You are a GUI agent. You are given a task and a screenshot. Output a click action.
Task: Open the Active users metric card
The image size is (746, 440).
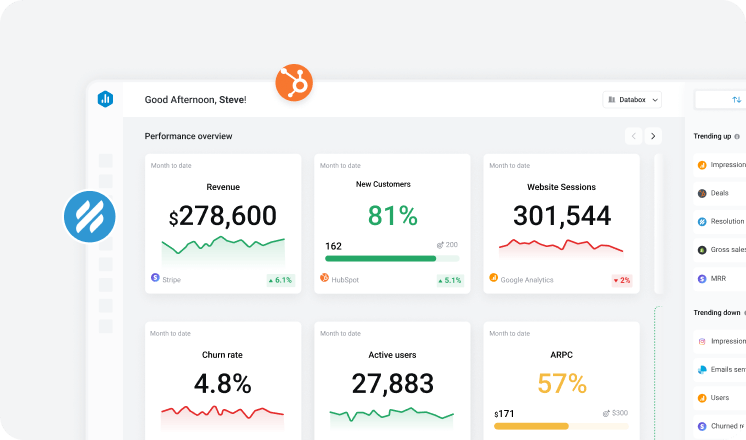392,382
